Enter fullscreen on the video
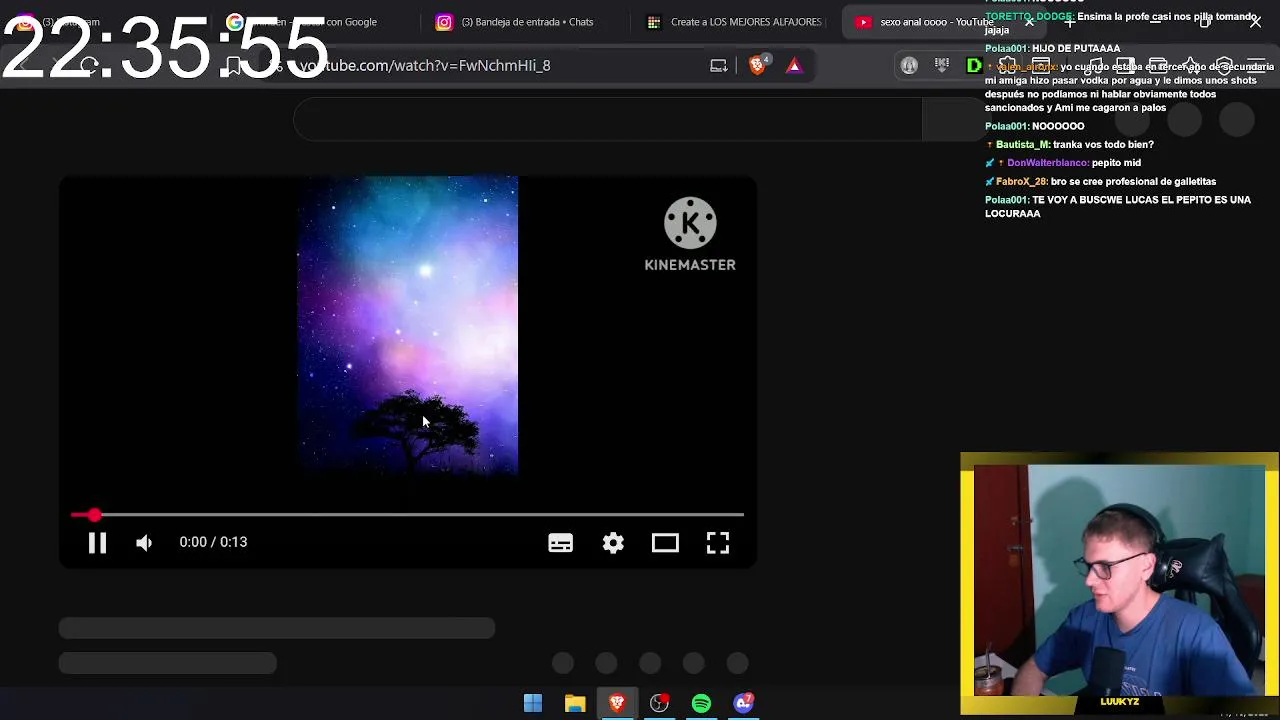Image resolution: width=1280 pixels, height=720 pixels. tap(718, 542)
